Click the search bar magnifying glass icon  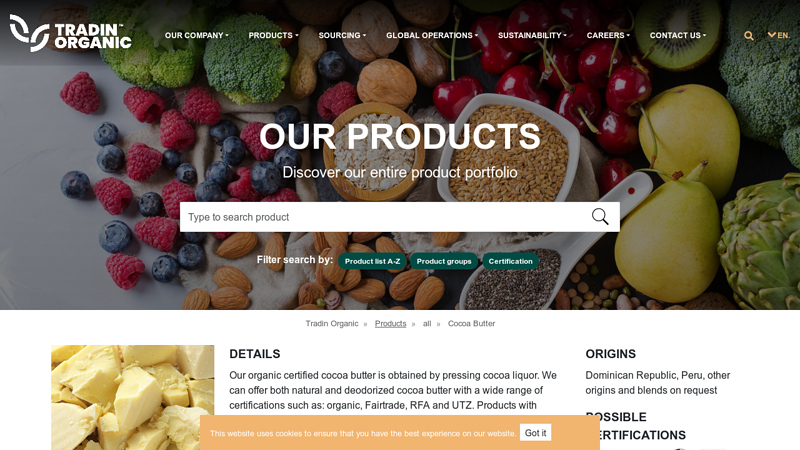point(600,217)
